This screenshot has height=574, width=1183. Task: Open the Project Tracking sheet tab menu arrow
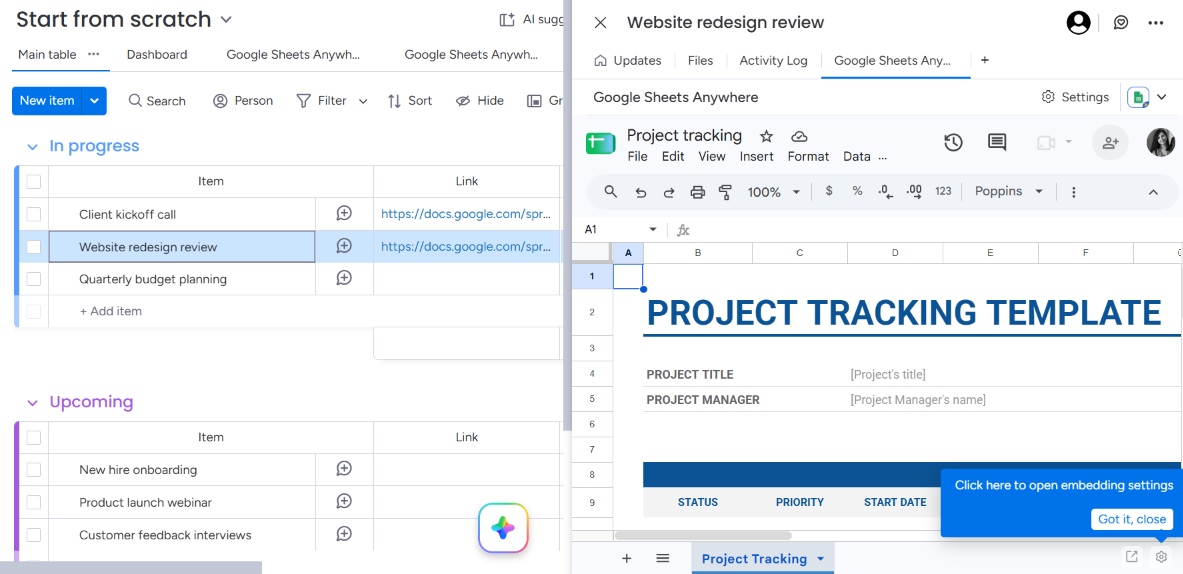pos(821,559)
